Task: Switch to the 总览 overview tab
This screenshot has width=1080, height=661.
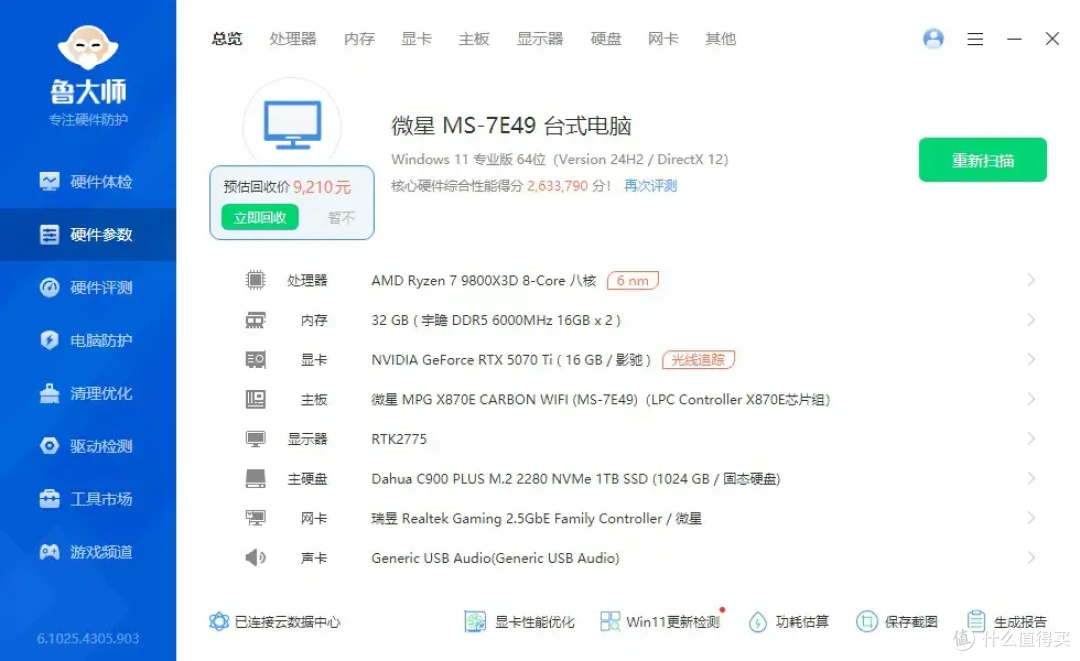Action: tap(227, 39)
